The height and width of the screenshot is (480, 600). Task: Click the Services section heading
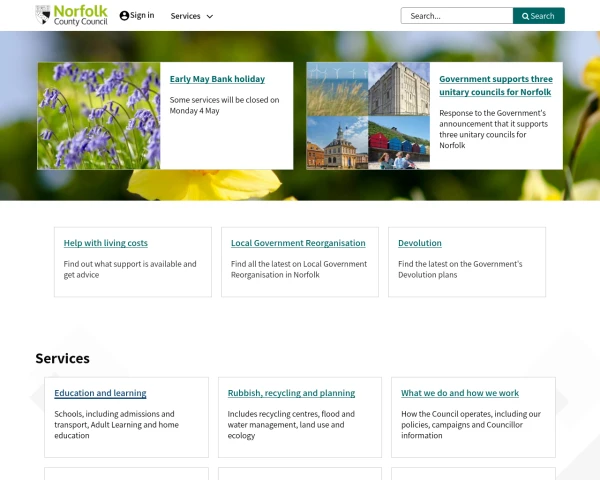[62, 359]
